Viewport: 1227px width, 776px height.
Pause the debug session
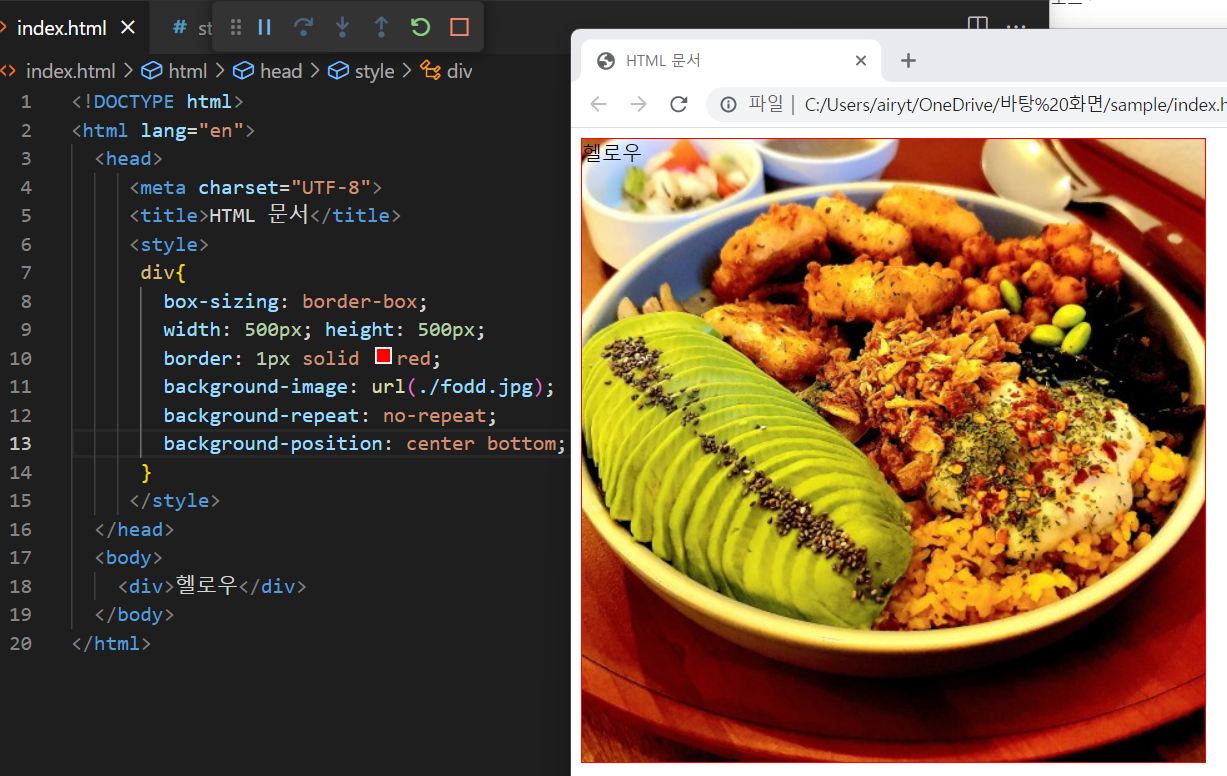pos(264,27)
